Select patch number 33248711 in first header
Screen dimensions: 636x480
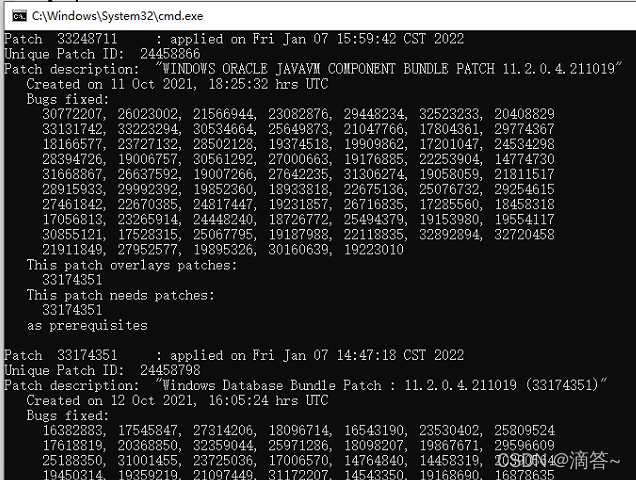pyautogui.click(x=87, y=39)
